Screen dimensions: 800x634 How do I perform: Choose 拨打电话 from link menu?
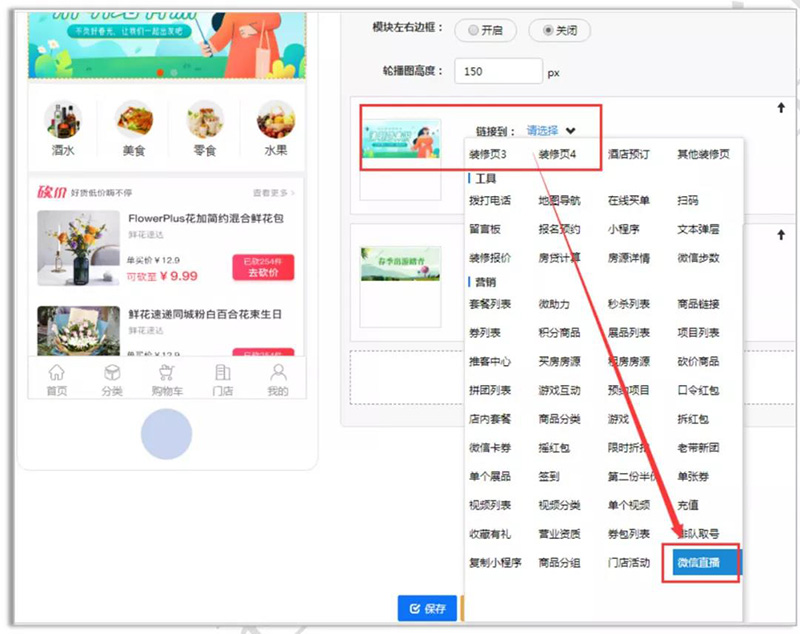tap(490, 200)
